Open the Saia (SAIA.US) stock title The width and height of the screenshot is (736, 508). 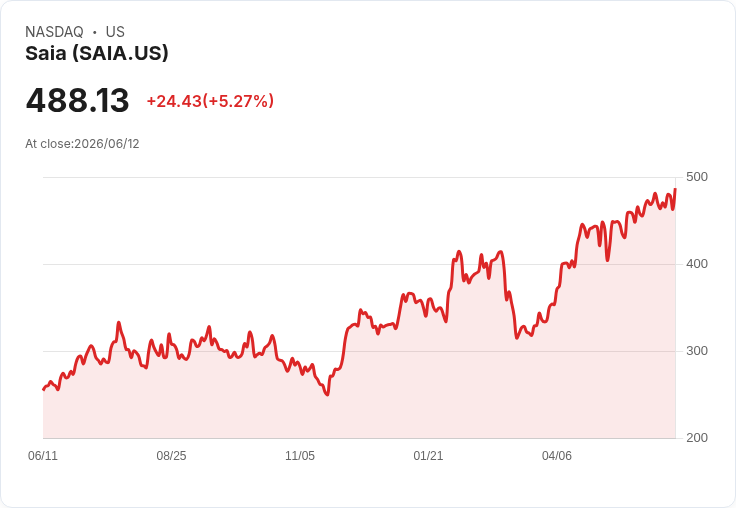(97, 53)
